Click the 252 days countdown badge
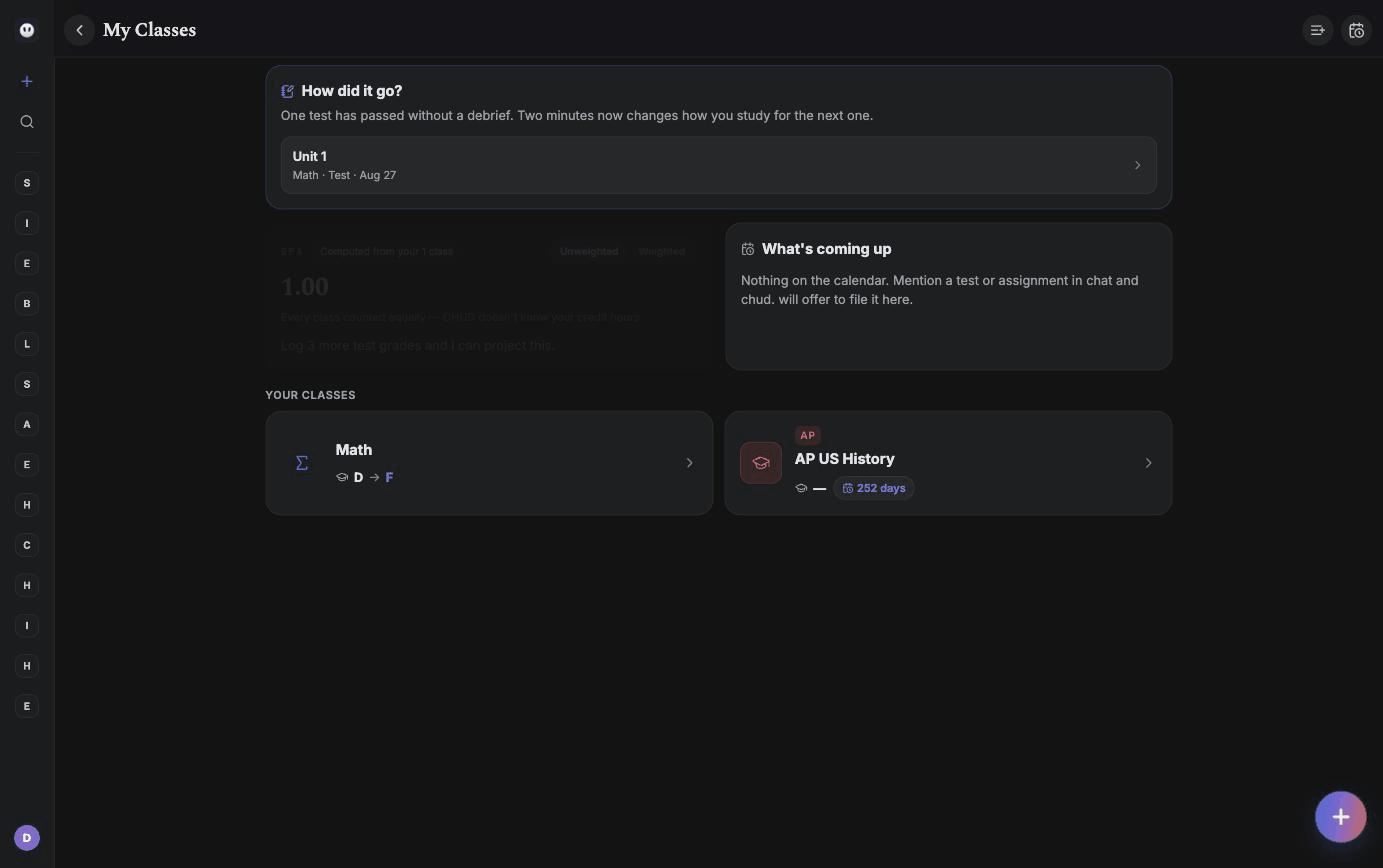The image size is (1383, 868). click(874, 488)
